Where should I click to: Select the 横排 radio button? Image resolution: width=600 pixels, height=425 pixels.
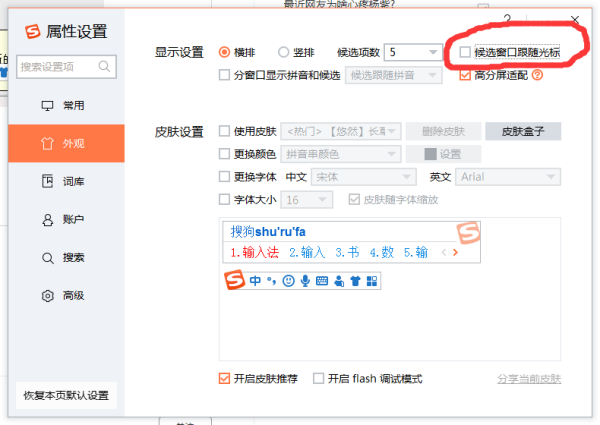[x=224, y=52]
